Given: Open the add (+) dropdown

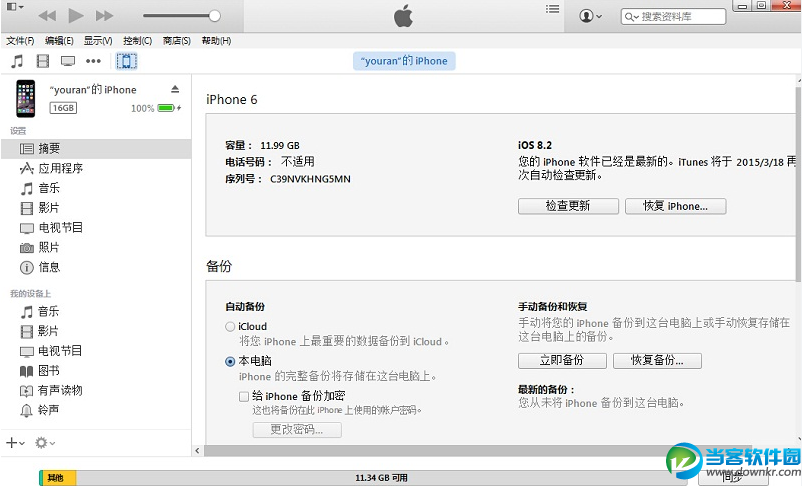Looking at the screenshot, I should 15,443.
